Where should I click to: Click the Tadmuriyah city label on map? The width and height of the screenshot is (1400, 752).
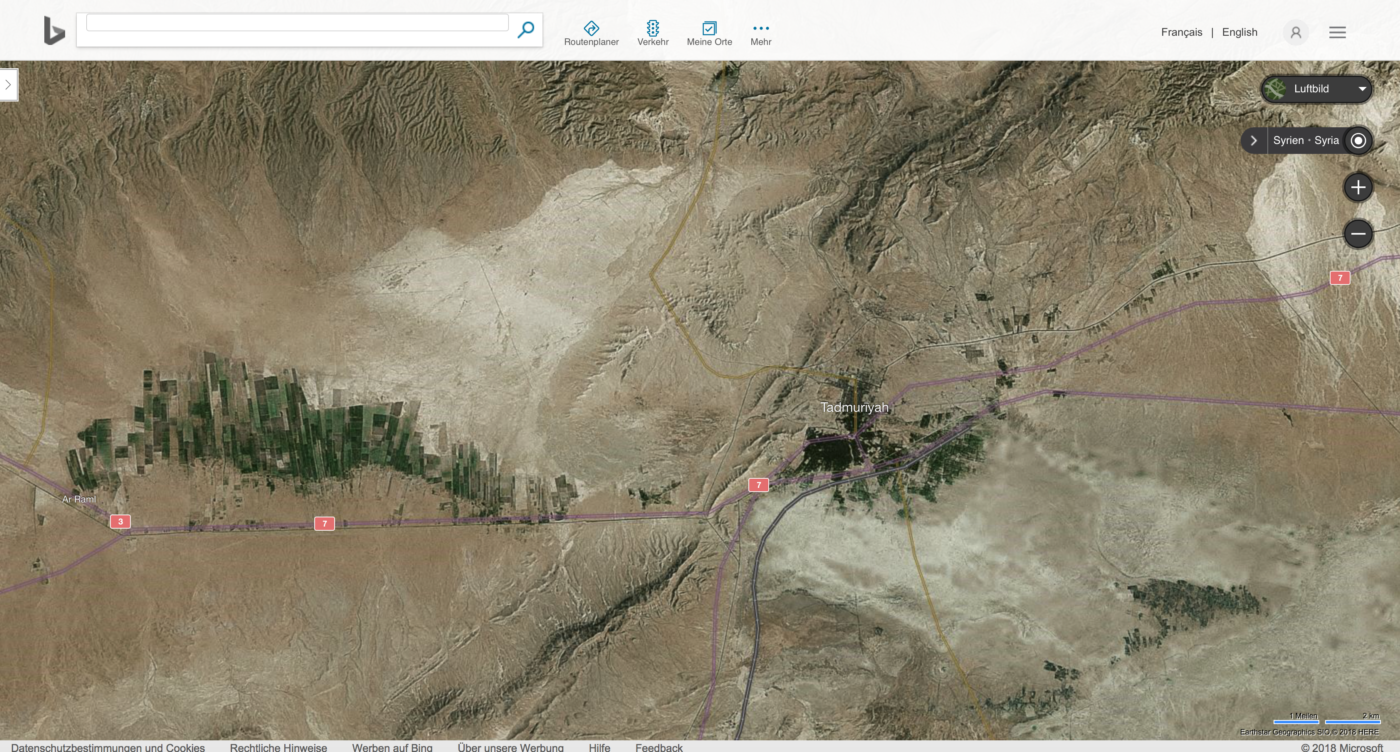click(854, 408)
